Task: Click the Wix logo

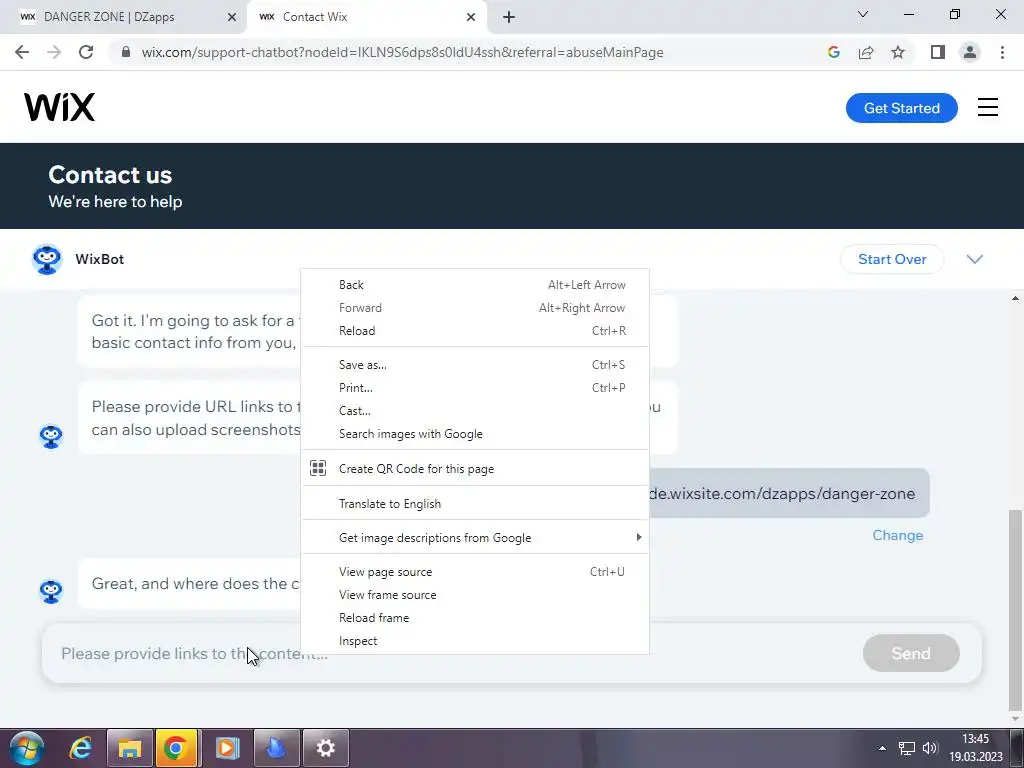Action: 59,107
